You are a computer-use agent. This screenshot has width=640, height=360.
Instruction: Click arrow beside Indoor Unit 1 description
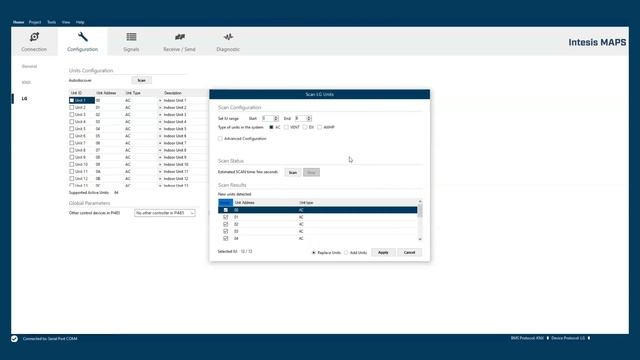pyautogui.click(x=160, y=100)
